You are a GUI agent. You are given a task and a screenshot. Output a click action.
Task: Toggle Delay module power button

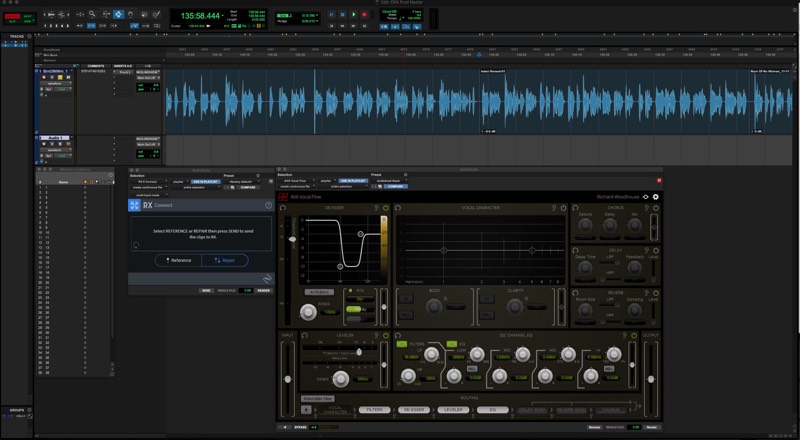656,250
